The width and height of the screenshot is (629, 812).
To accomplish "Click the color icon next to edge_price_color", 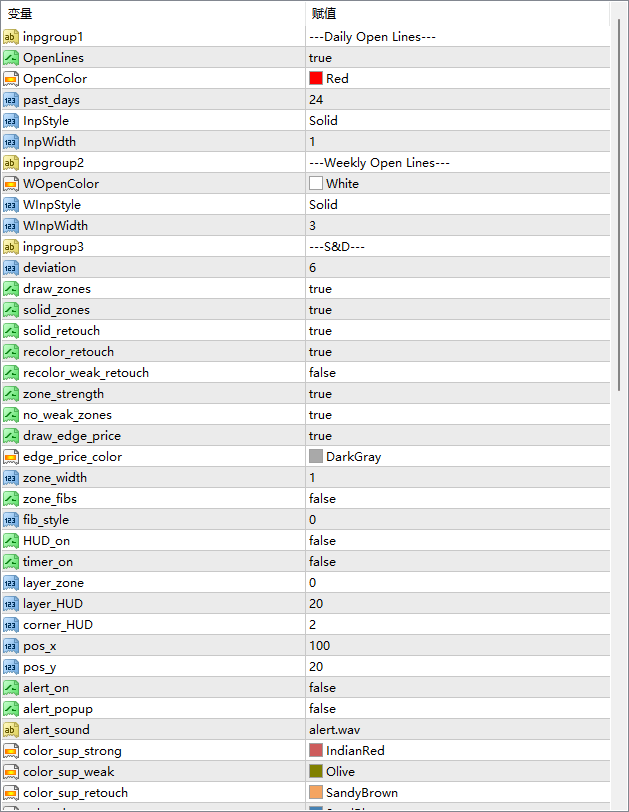I will (11, 457).
